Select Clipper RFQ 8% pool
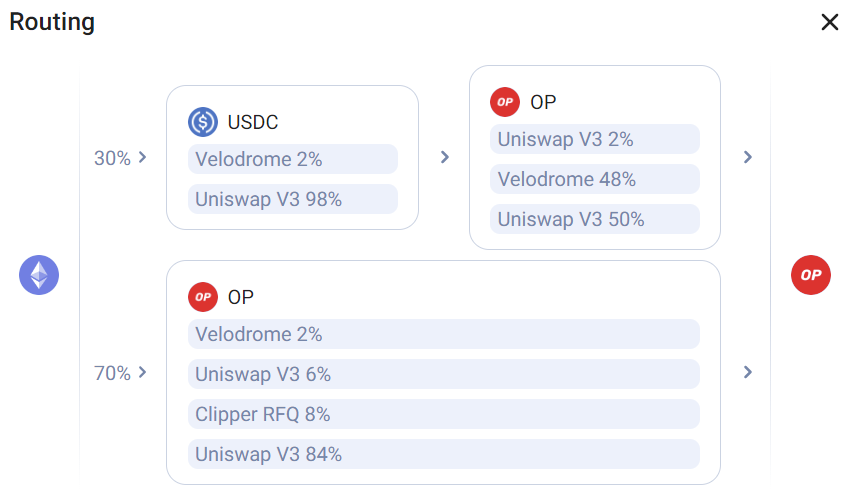The height and width of the screenshot is (501, 853). (443, 414)
